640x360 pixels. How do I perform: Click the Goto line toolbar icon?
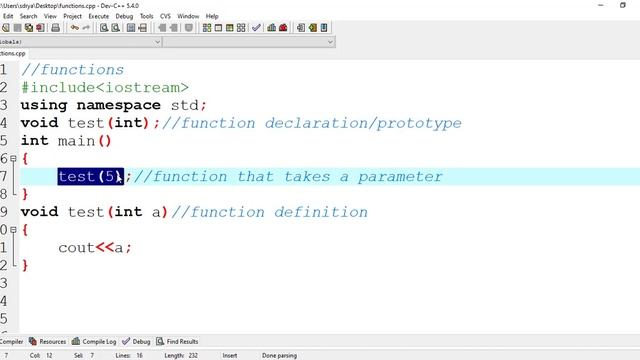coord(142,28)
